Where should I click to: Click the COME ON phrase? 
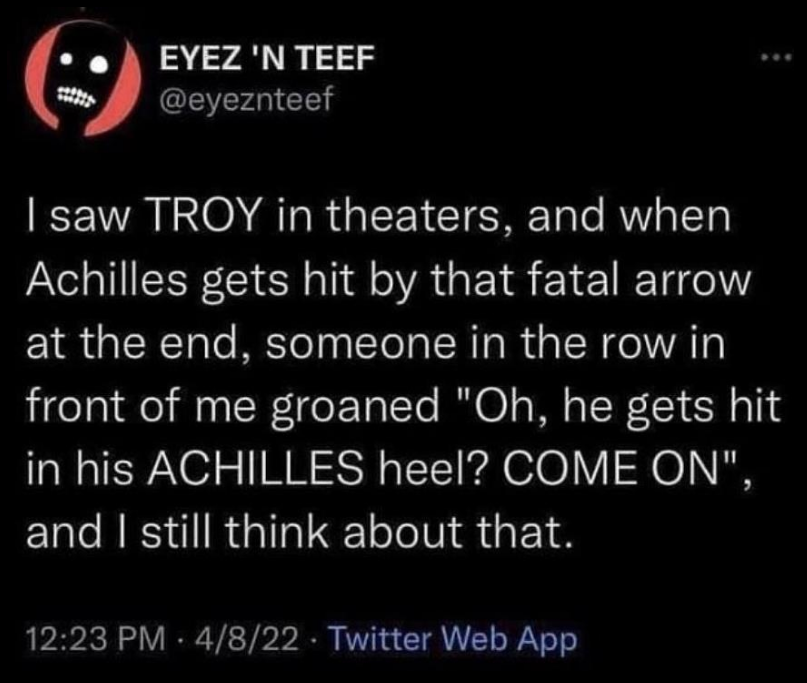[x=606, y=469]
